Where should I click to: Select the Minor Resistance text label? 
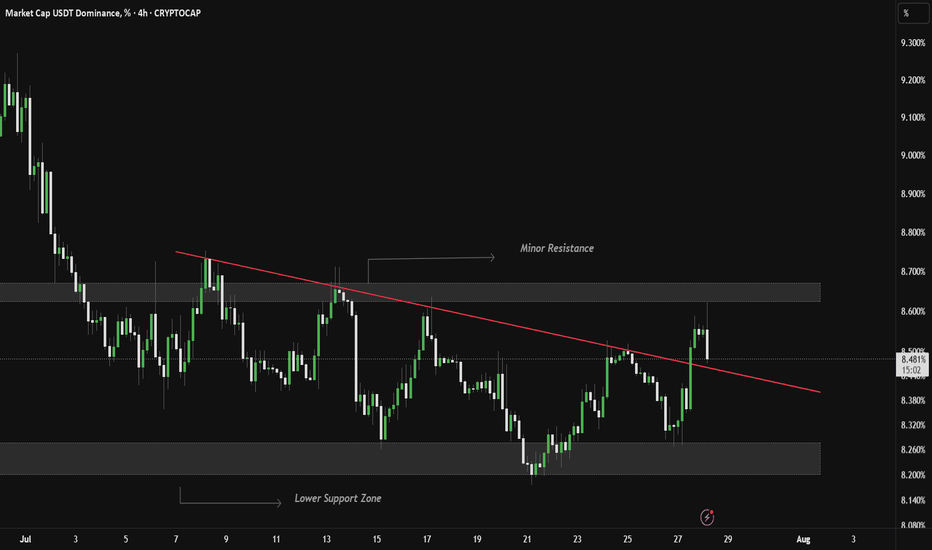click(557, 248)
